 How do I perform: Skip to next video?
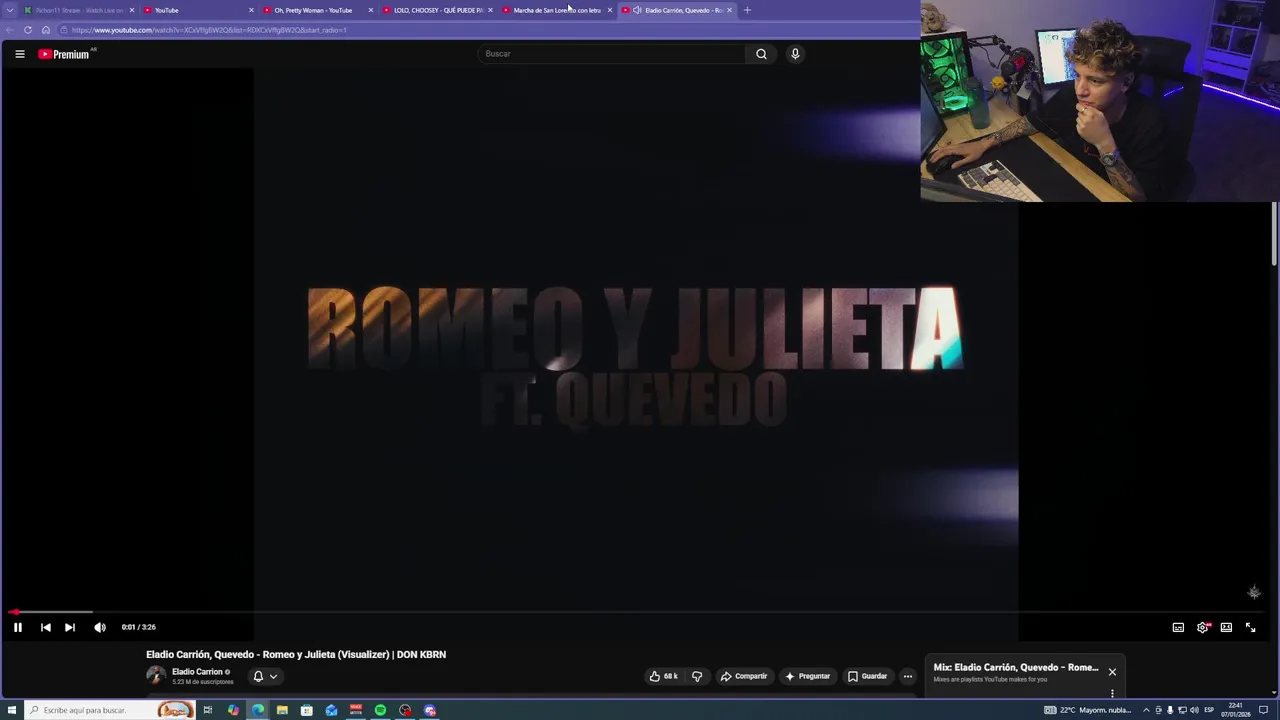click(70, 627)
